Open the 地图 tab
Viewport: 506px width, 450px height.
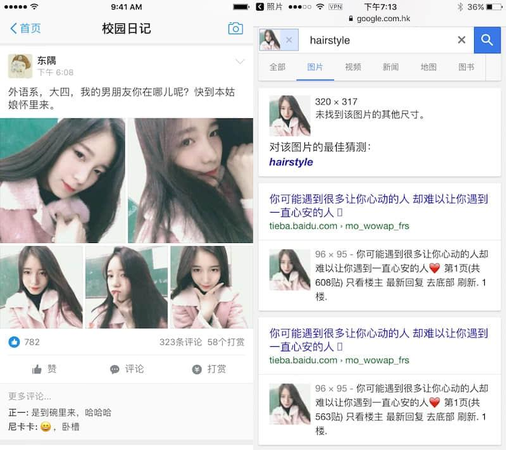(429, 67)
